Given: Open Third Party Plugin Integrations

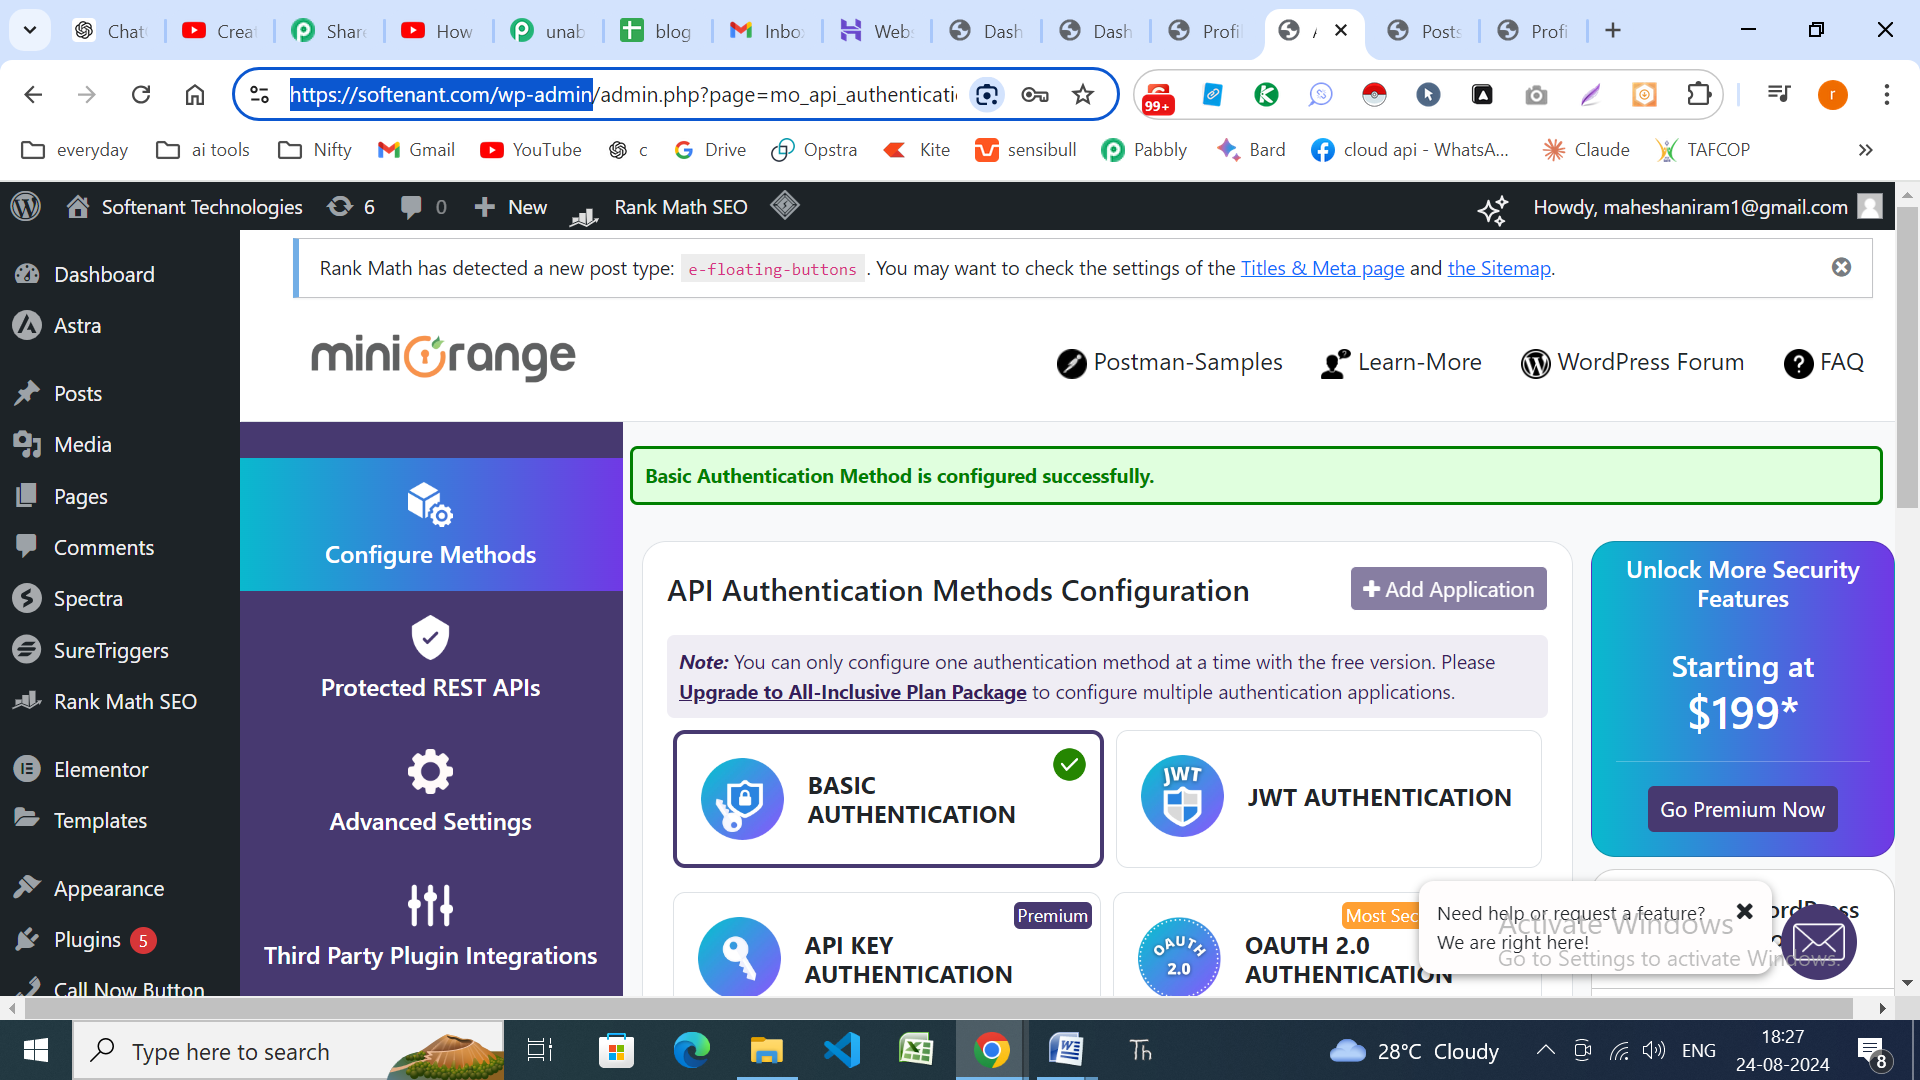Looking at the screenshot, I should [431, 926].
